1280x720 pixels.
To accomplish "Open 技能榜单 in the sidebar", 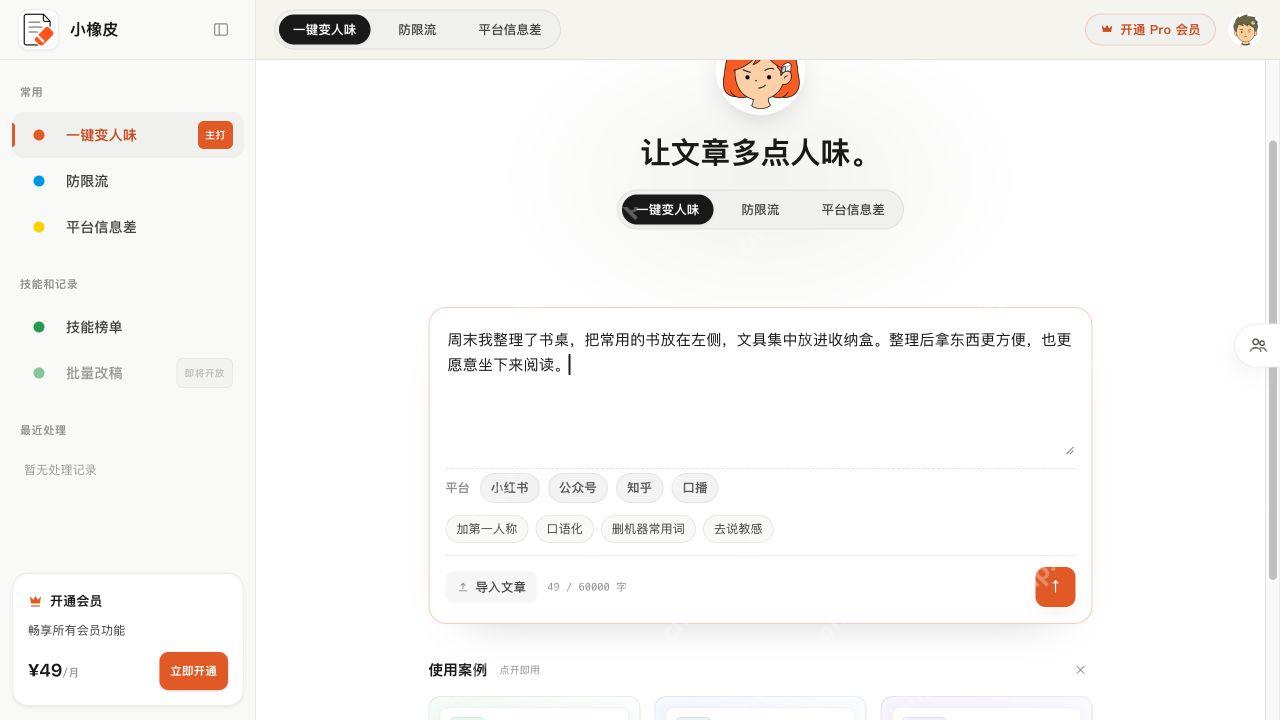I will coord(128,327).
